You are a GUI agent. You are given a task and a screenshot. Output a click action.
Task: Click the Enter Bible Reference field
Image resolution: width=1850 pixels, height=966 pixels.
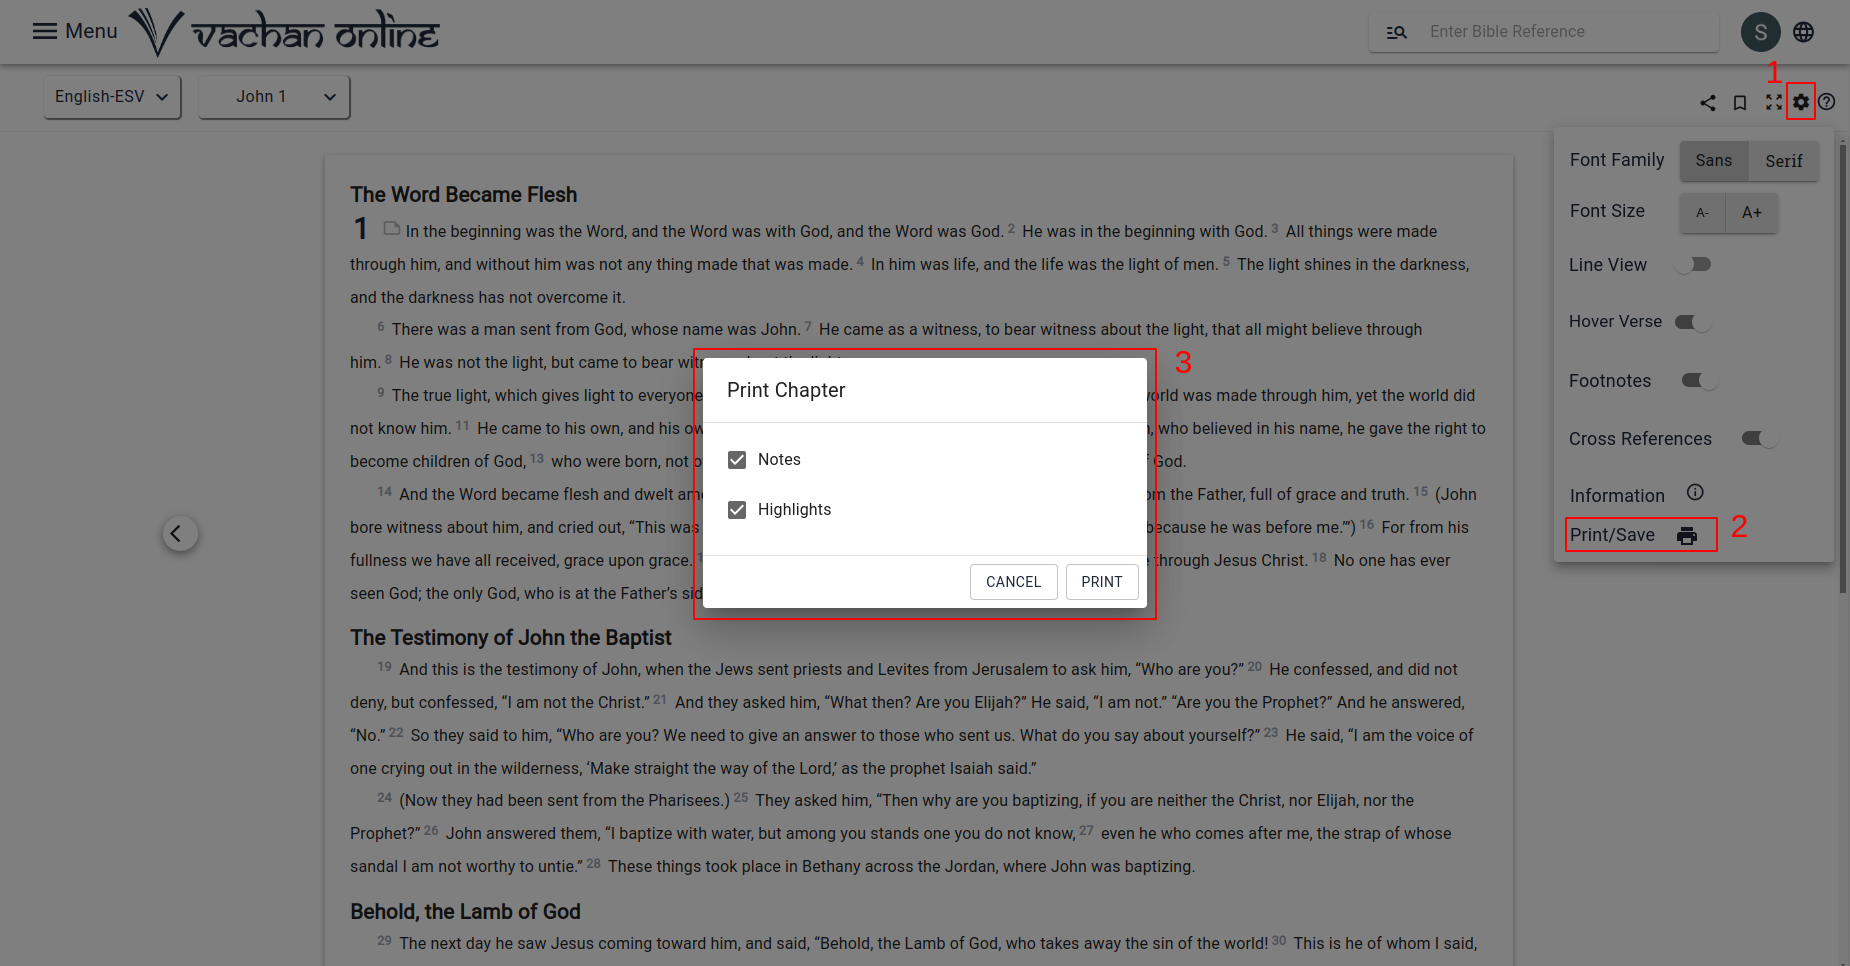click(x=1566, y=32)
